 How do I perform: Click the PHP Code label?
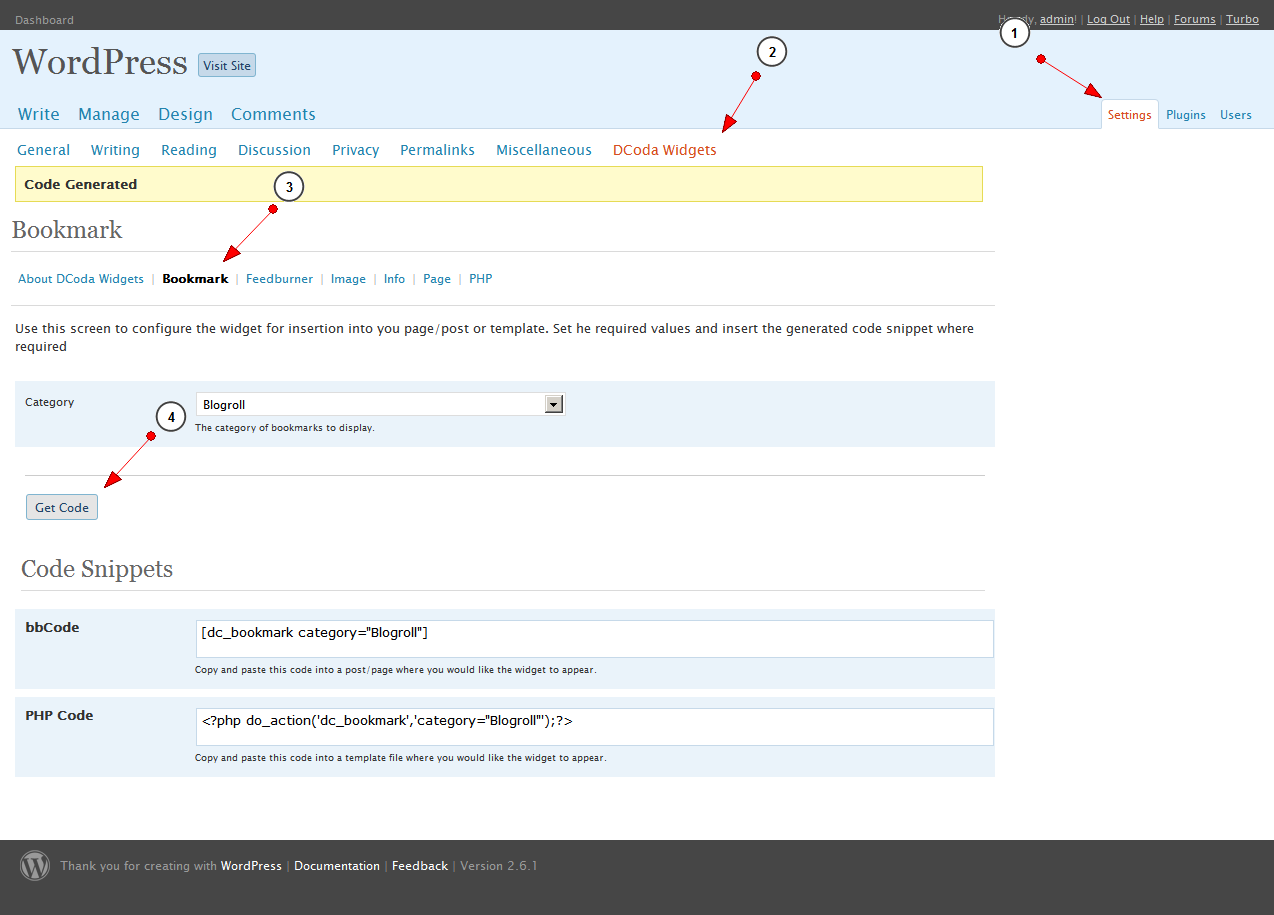pos(59,715)
